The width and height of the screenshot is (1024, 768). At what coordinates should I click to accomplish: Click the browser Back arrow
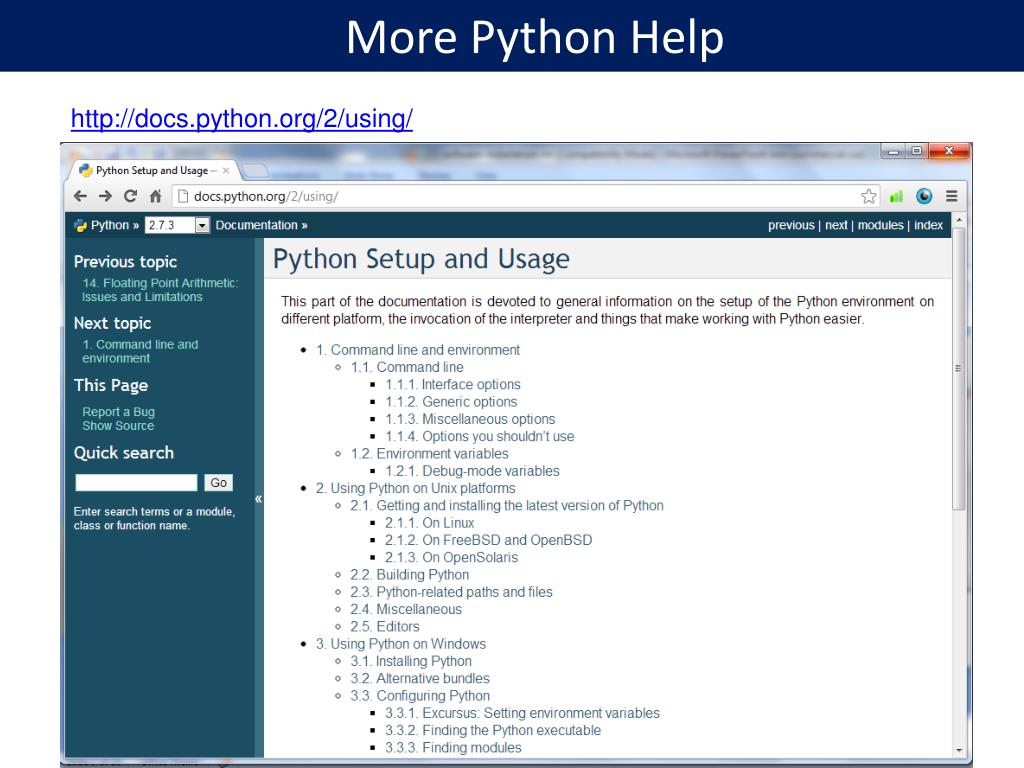(x=80, y=196)
